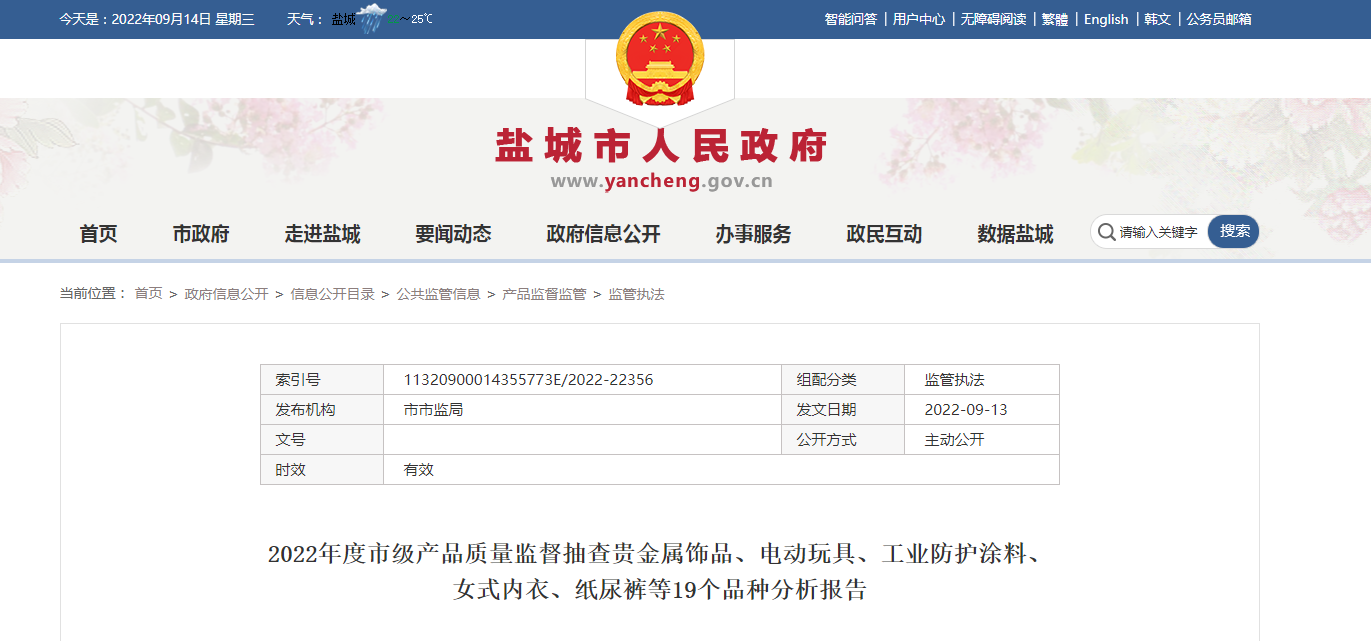Click 产品监督监管 in breadcrumb

(x=544, y=294)
